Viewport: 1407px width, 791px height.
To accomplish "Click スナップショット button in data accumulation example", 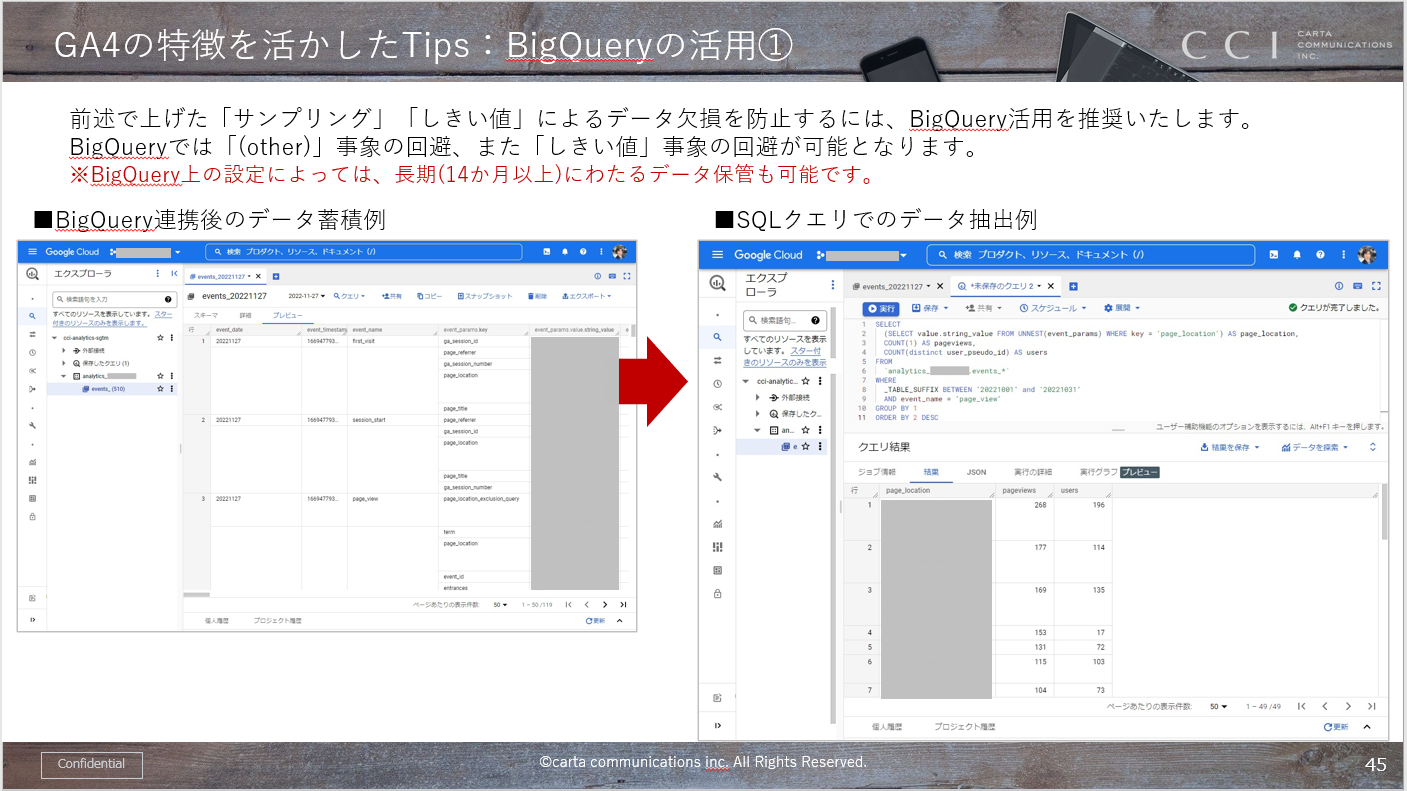I will 485,296.
